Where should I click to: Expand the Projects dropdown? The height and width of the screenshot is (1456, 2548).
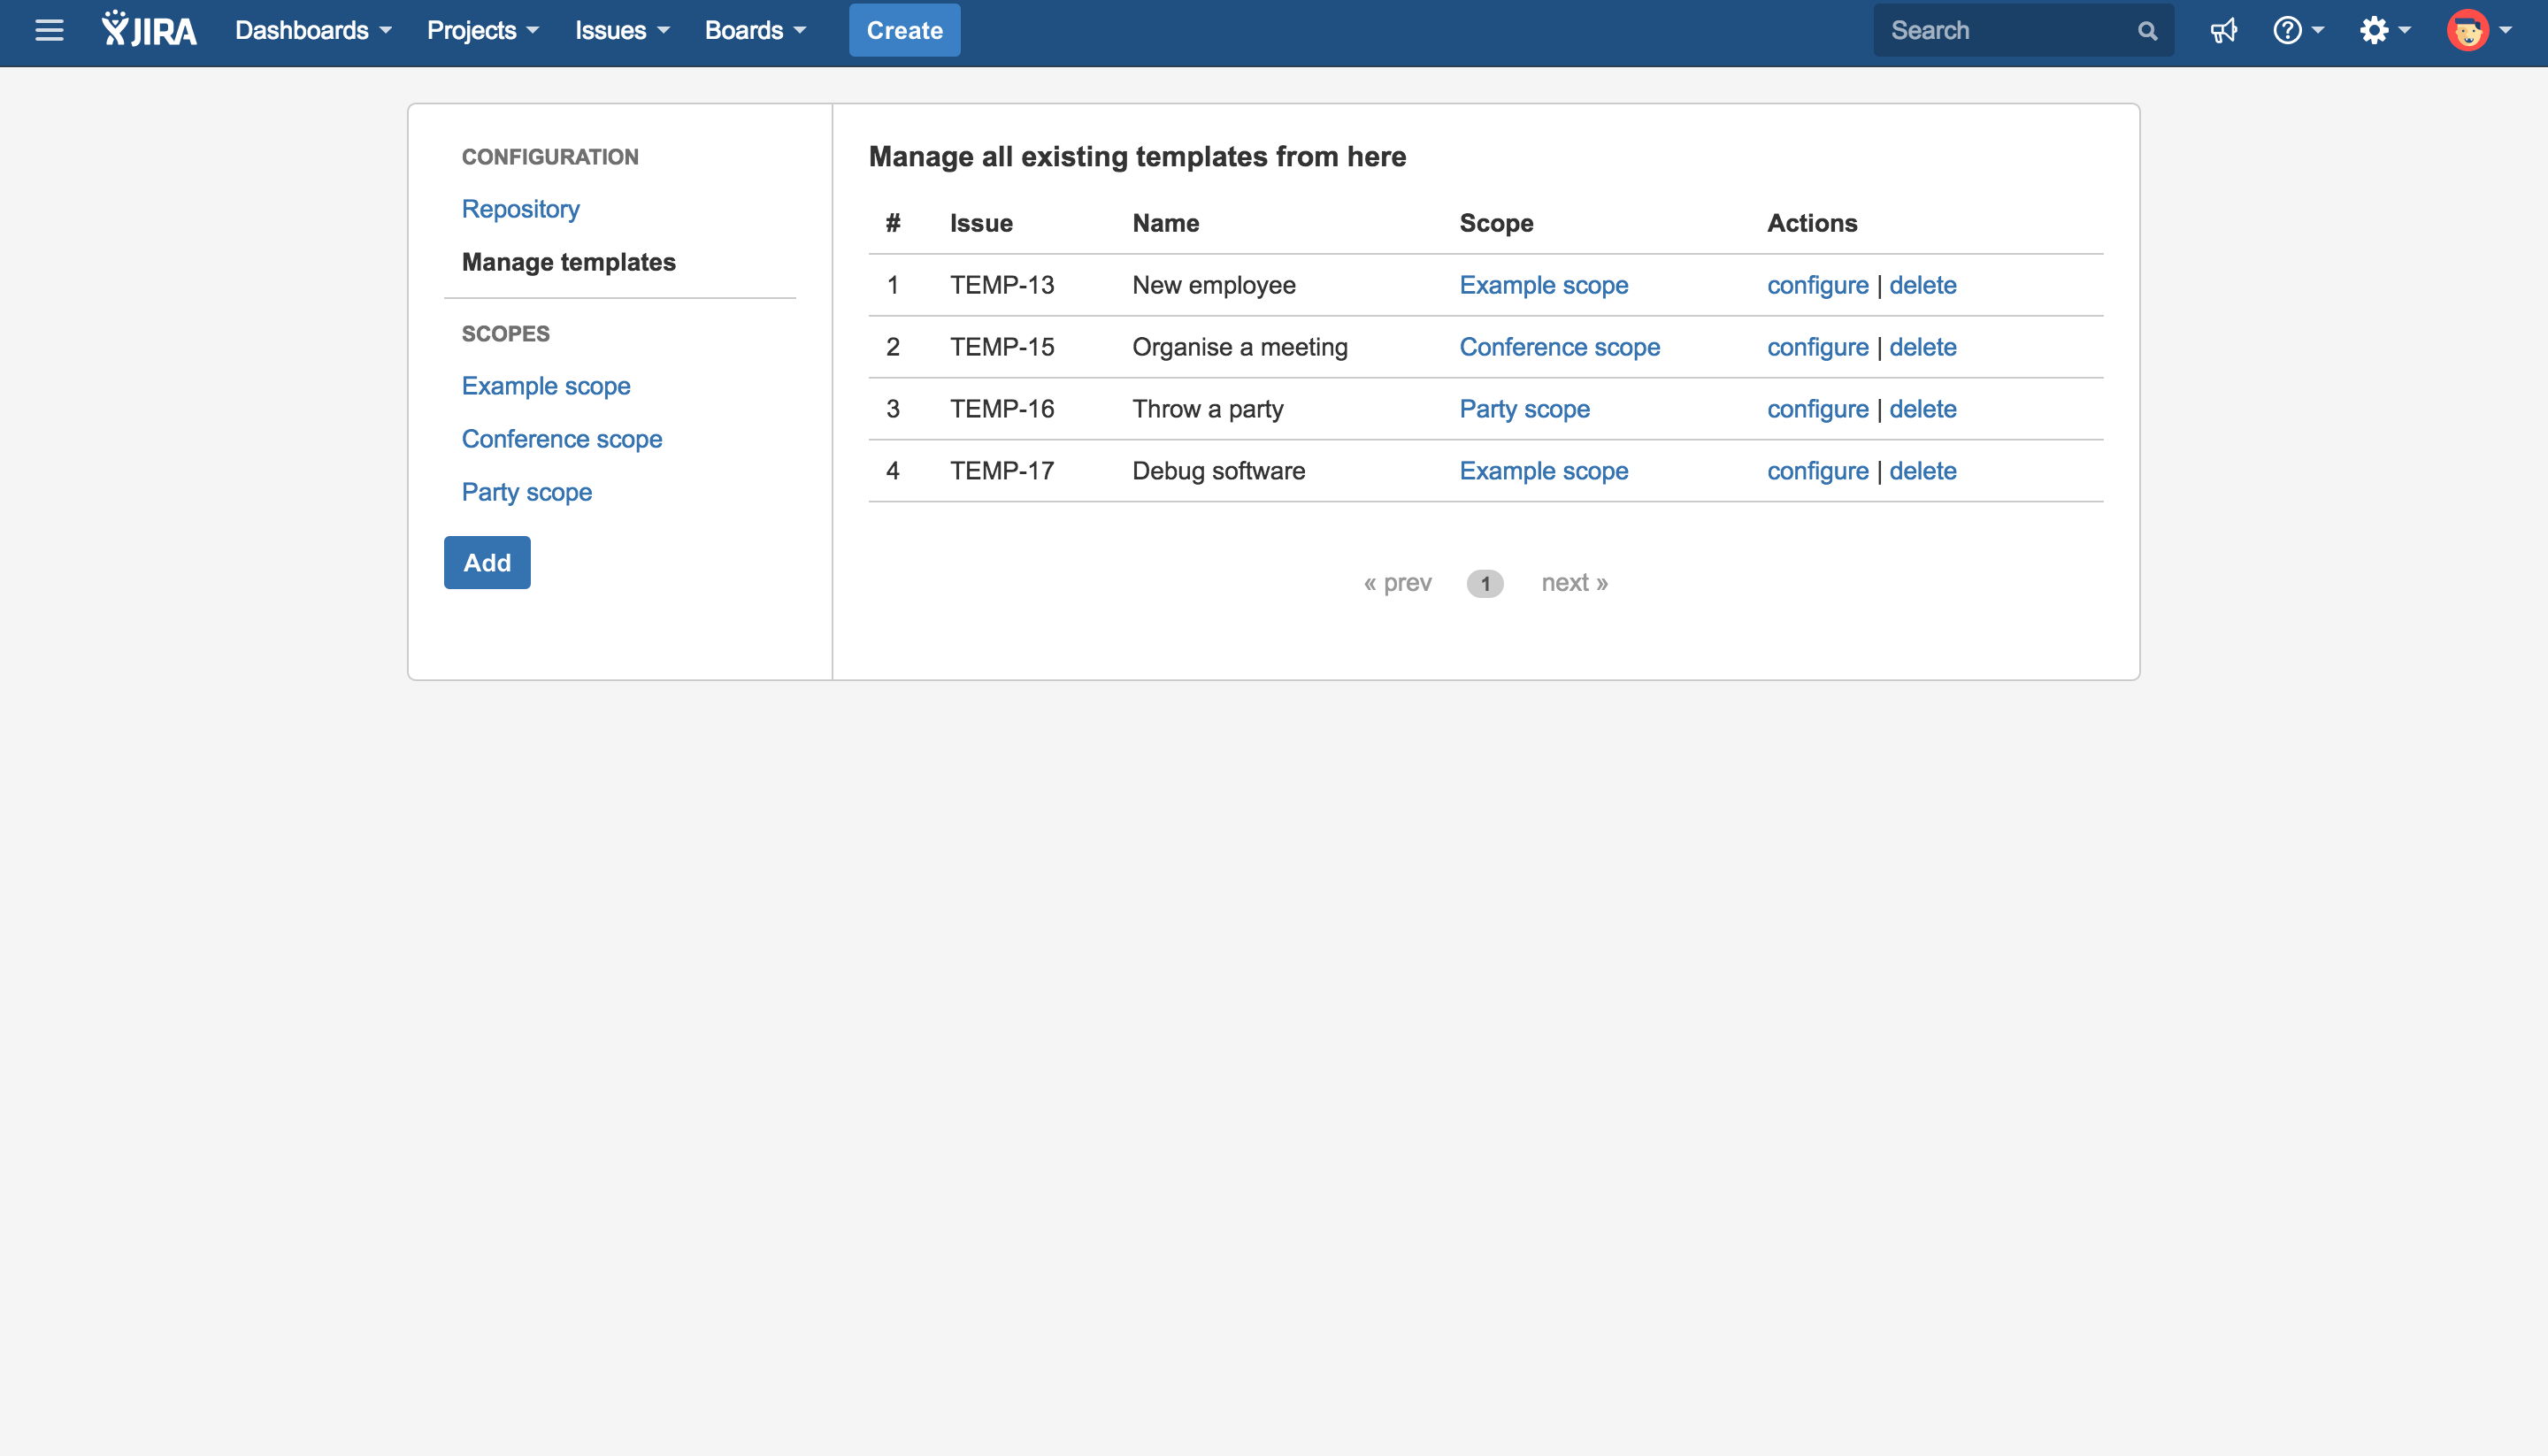483,31
